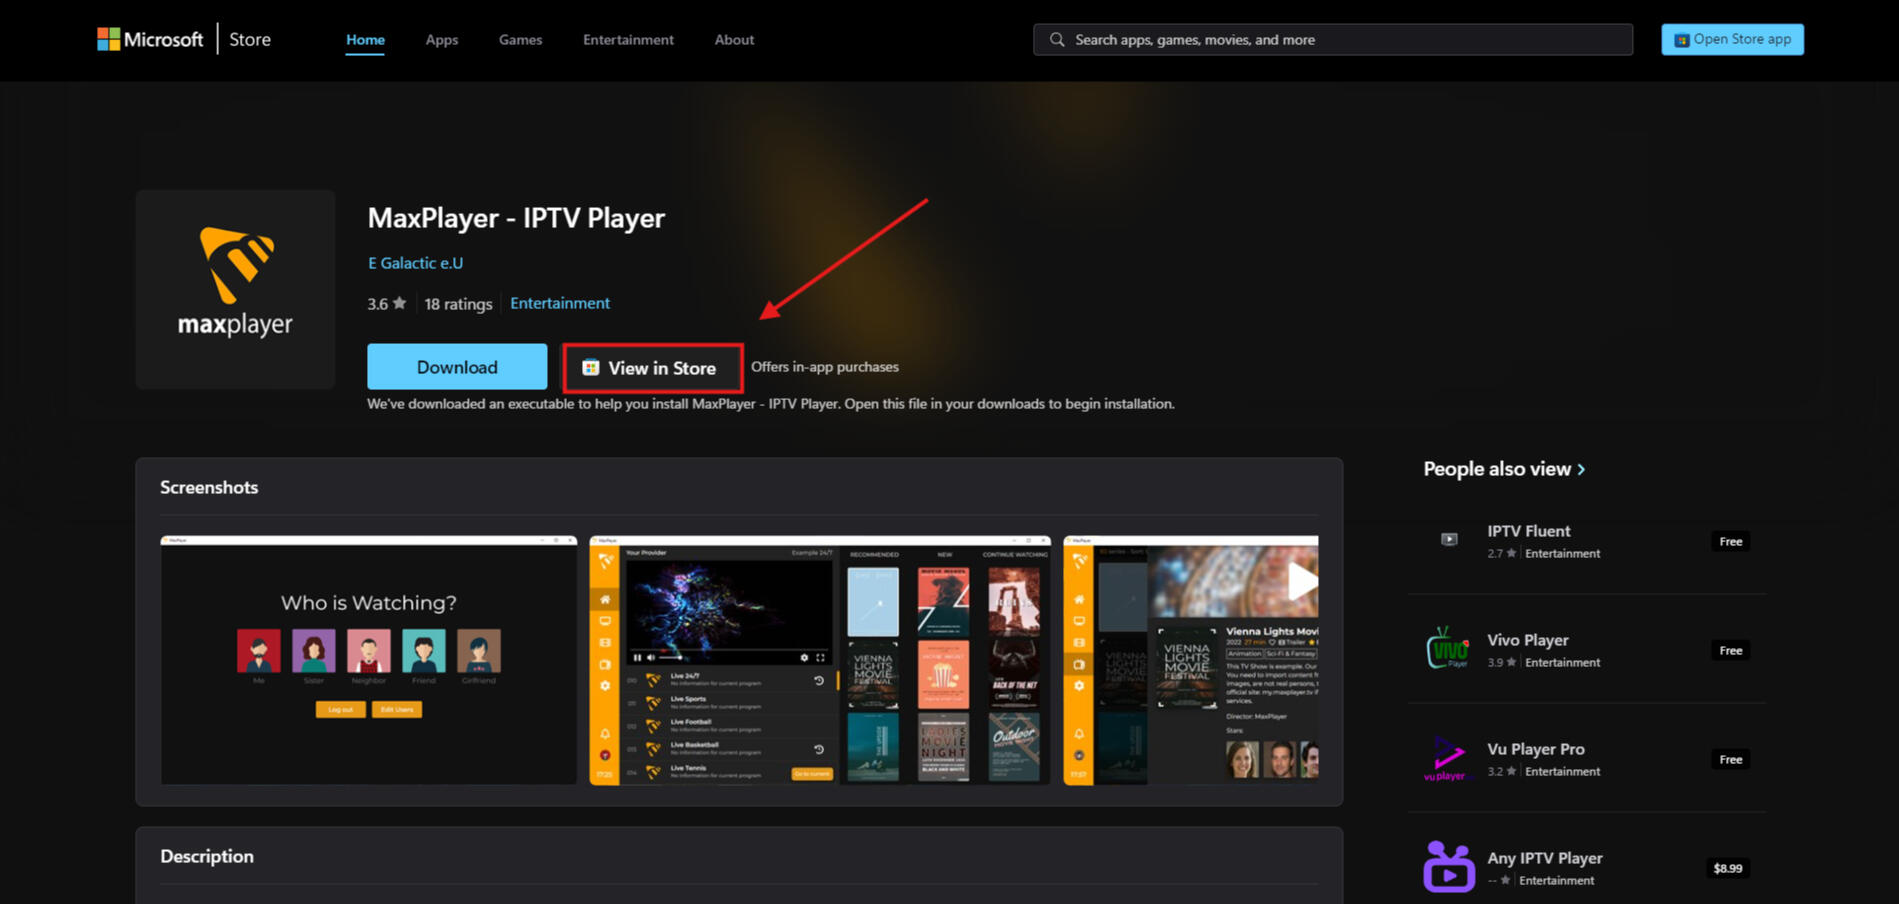Viewport: 1899px width, 904px height.
Task: Click the View in Store button
Action: 652,368
